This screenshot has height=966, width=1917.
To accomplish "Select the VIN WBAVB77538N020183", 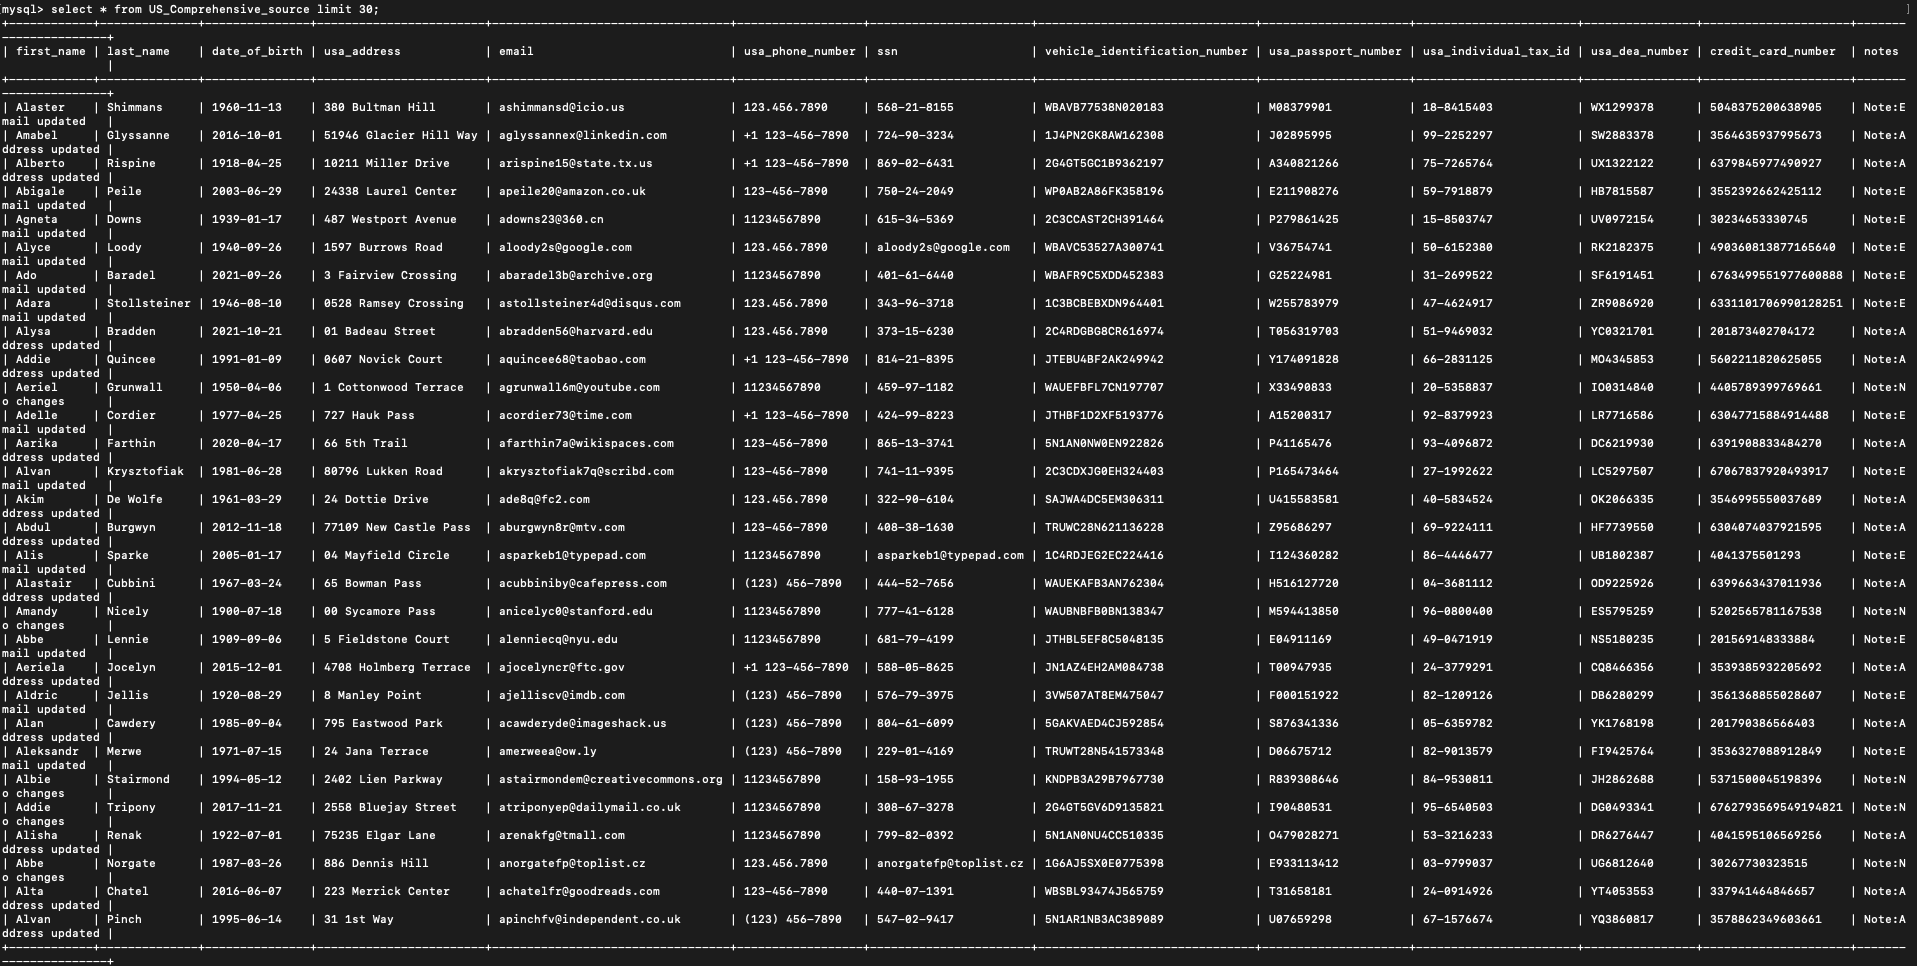I will click(1106, 107).
